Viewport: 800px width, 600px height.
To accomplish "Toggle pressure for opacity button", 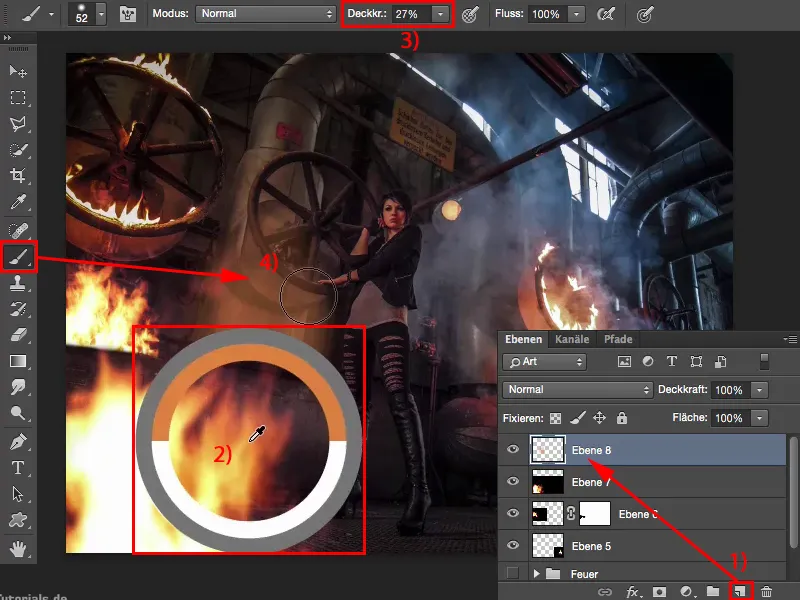I will (x=470, y=14).
